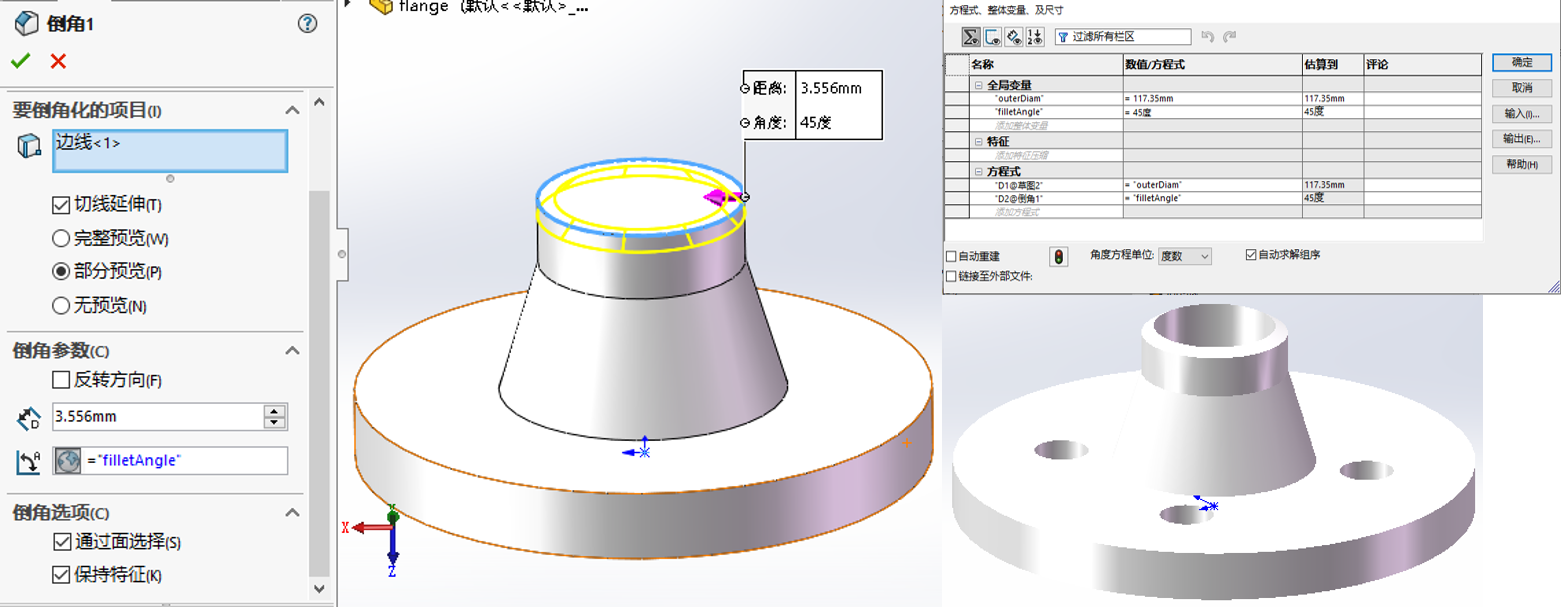The height and width of the screenshot is (607, 1561).
Task: Click the undo arrow in equations dialog
Action: coord(1206,37)
